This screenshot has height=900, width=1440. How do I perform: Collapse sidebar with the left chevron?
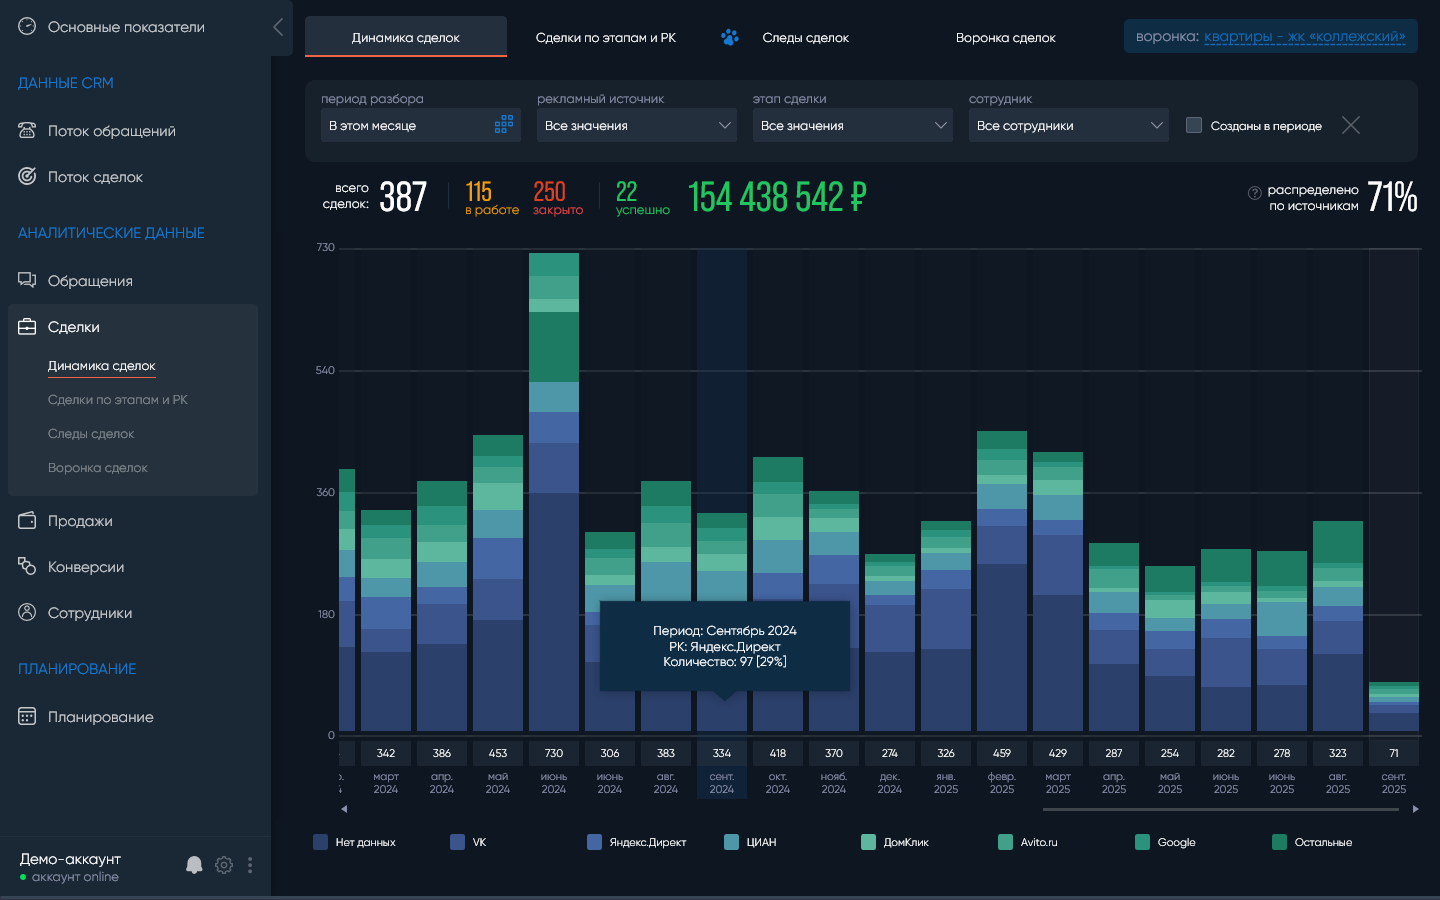pyautogui.click(x=278, y=27)
